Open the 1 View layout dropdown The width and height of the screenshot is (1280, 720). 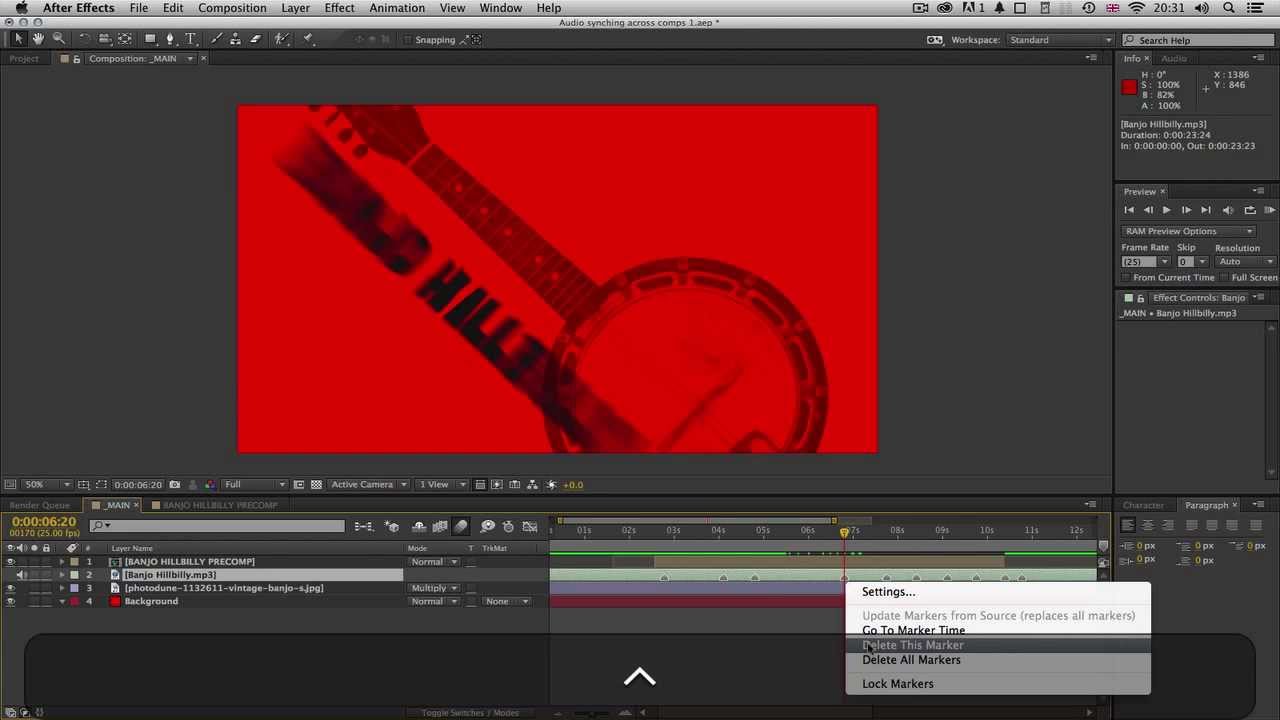click(440, 485)
